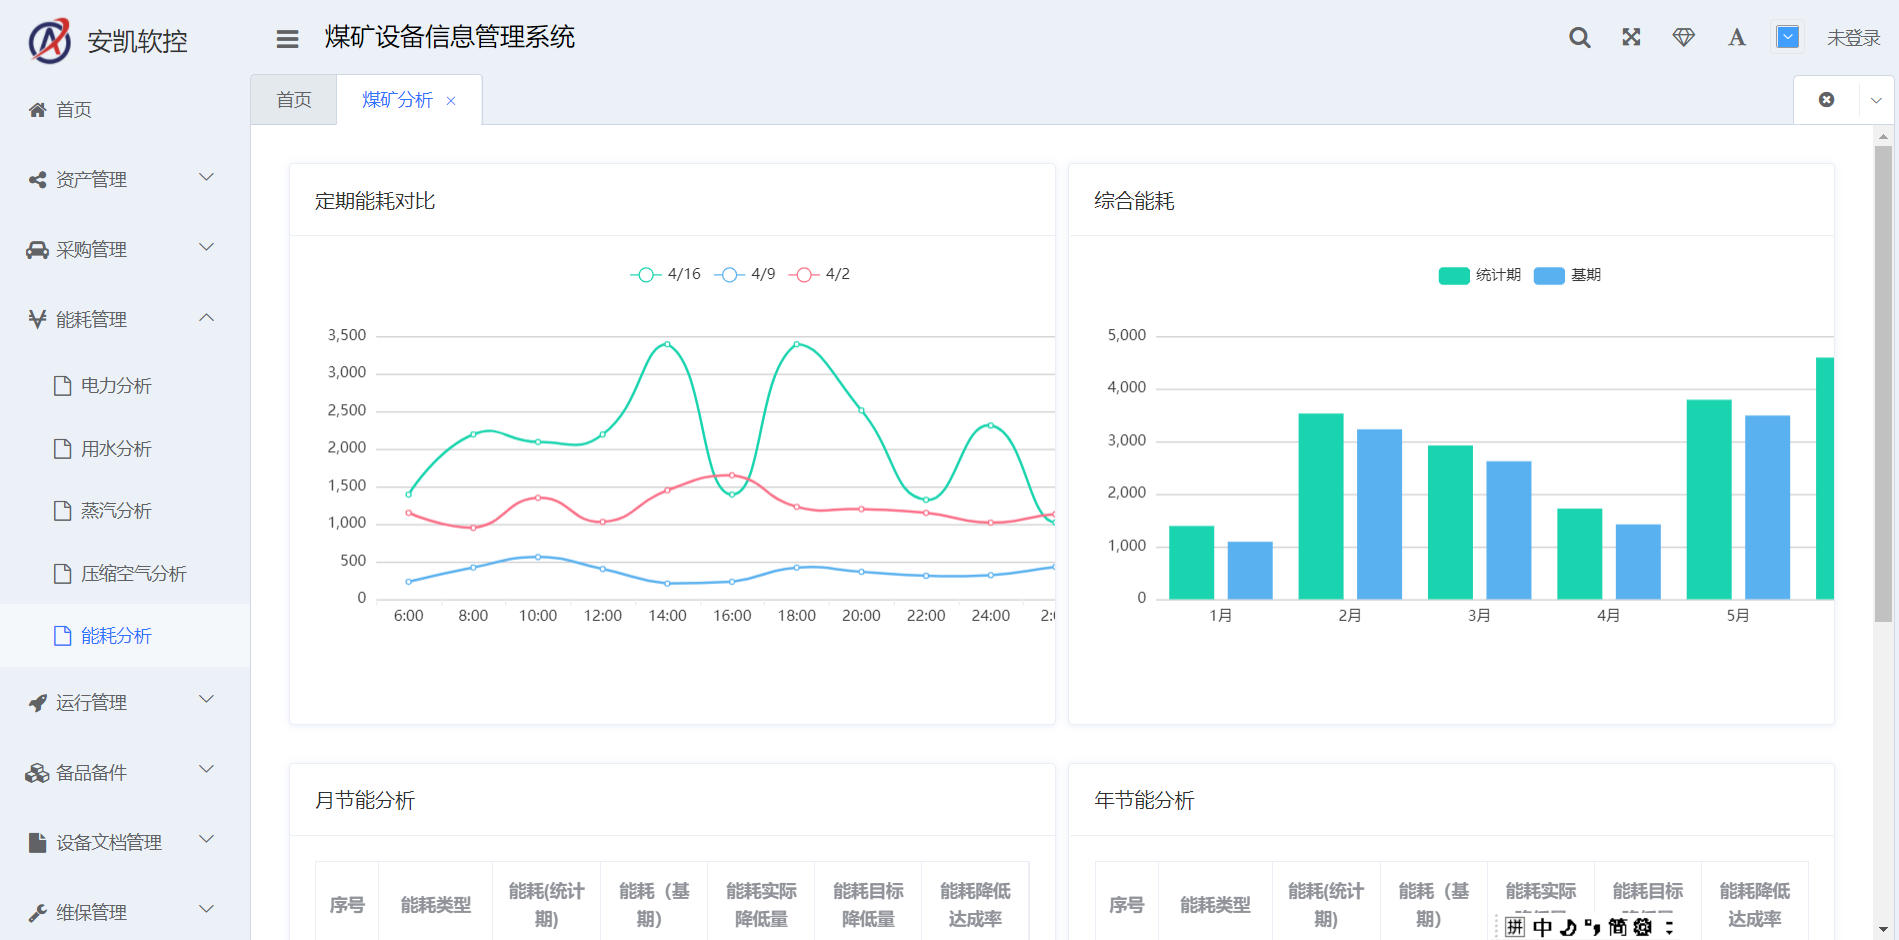Screen dimensions: 1899x940
Task: Click the IME 简 simplified toggle
Action: [1617, 927]
